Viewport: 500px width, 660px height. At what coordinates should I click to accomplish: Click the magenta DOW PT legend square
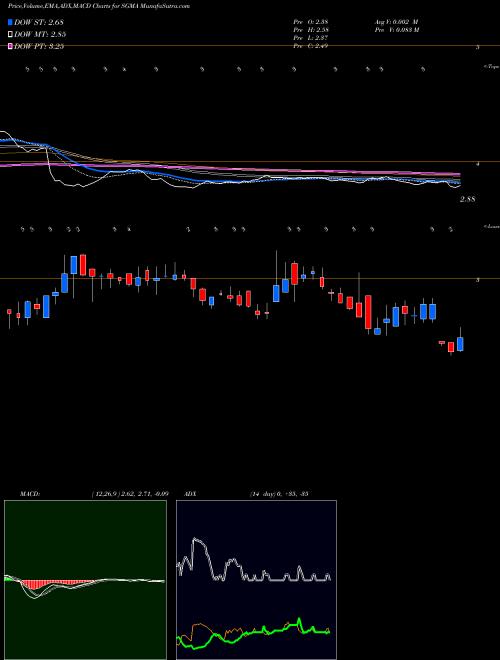pos(10,46)
